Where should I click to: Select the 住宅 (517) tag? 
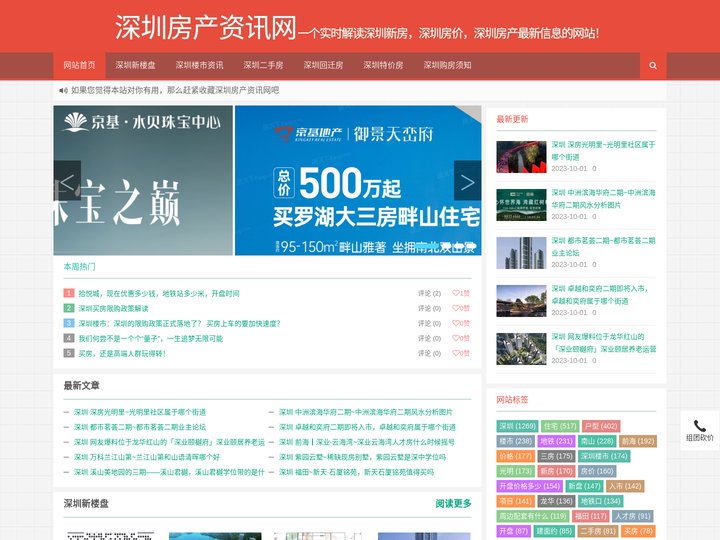pos(560,426)
